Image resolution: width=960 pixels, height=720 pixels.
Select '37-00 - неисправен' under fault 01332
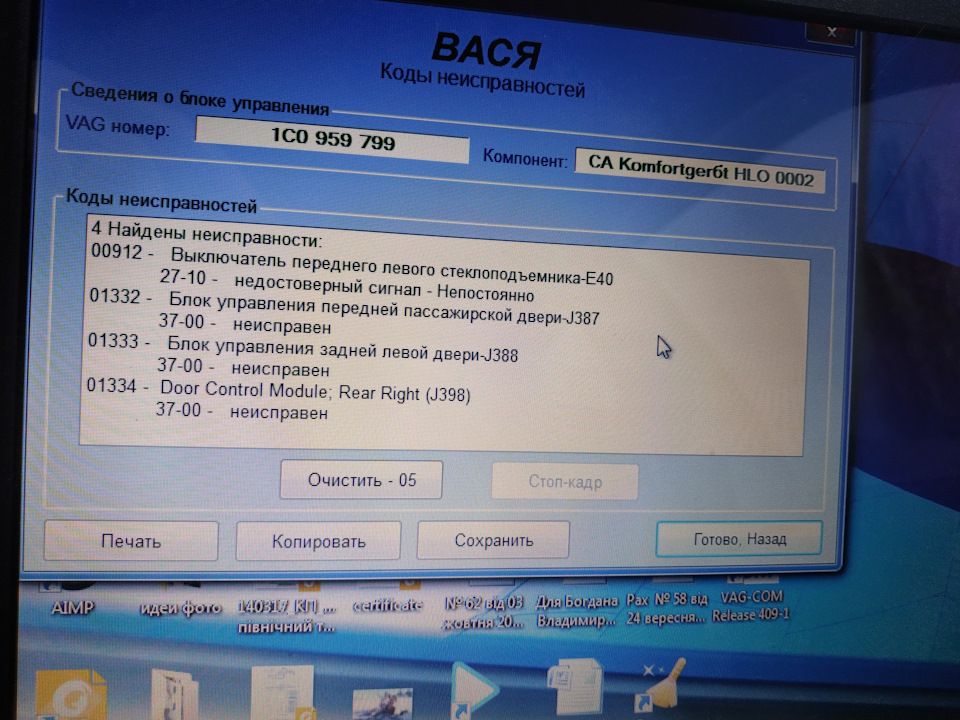[245, 323]
